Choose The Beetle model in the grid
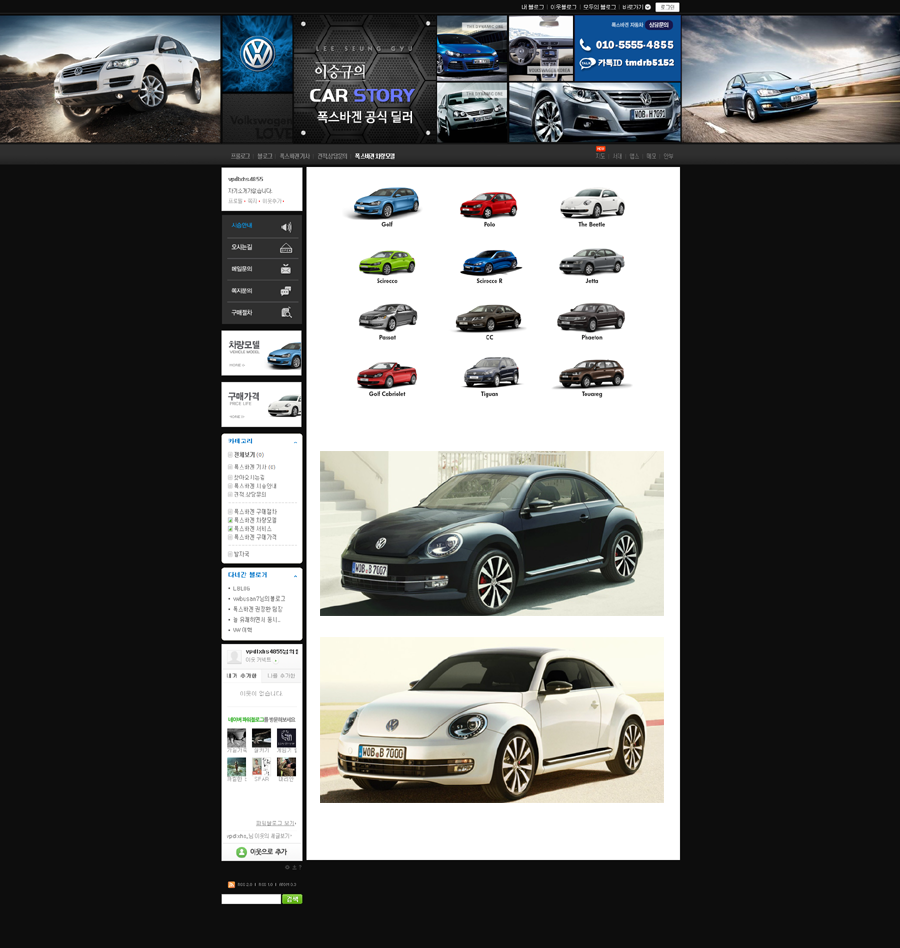Viewport: 900px width, 948px height. pyautogui.click(x=592, y=203)
